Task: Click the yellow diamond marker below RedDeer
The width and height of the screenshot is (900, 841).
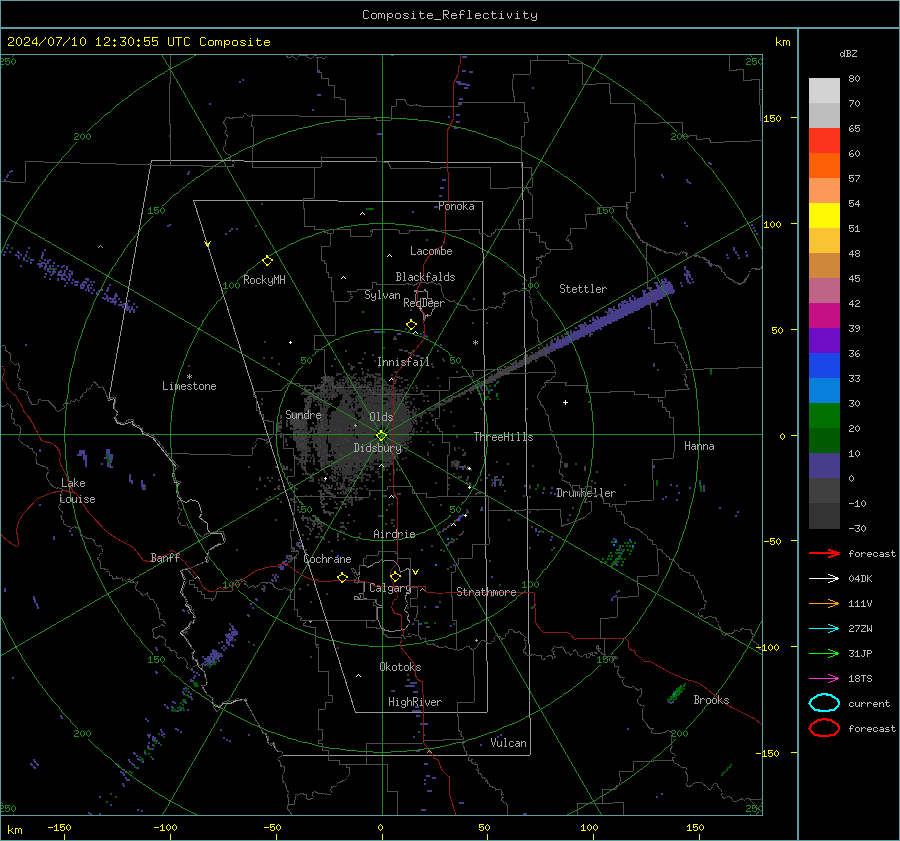Action: pyautogui.click(x=411, y=325)
